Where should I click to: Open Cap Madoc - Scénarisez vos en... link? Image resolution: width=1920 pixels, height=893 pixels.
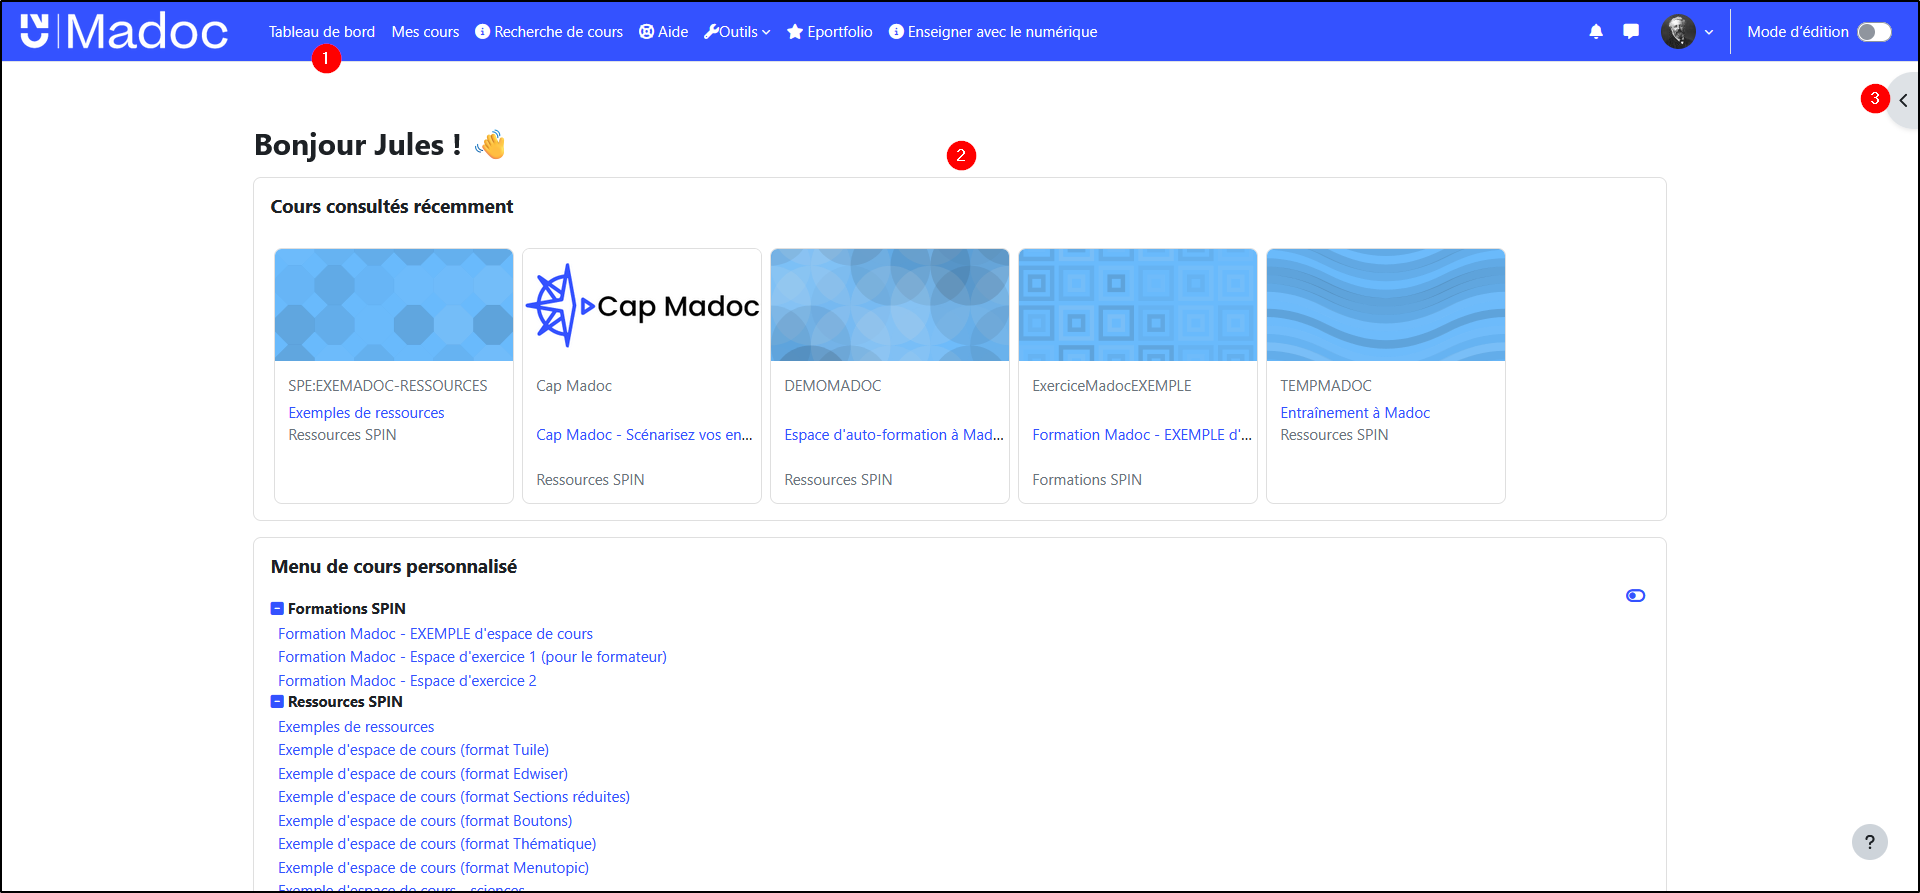pyautogui.click(x=644, y=435)
